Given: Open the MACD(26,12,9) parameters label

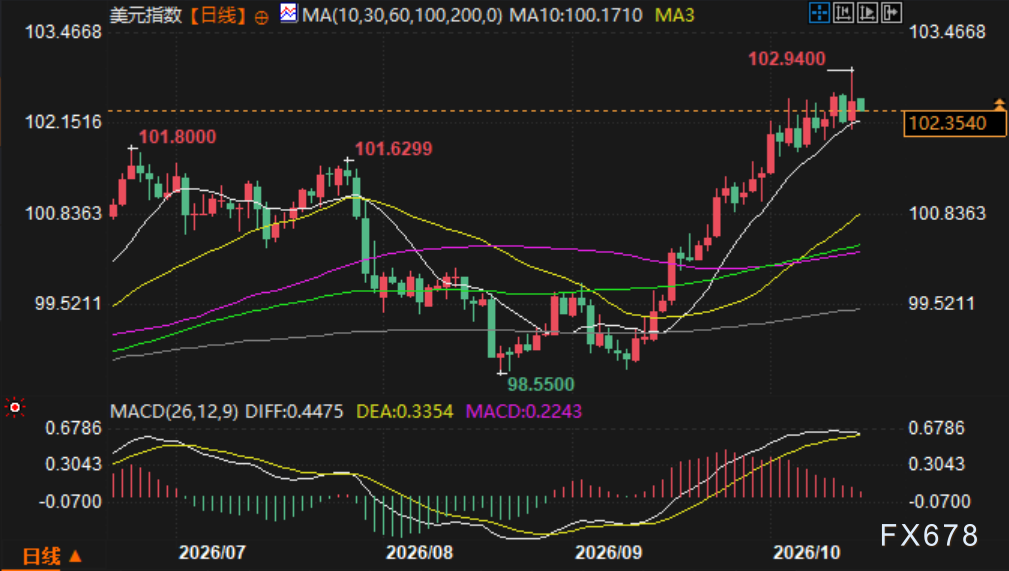Looking at the screenshot, I should tap(174, 411).
